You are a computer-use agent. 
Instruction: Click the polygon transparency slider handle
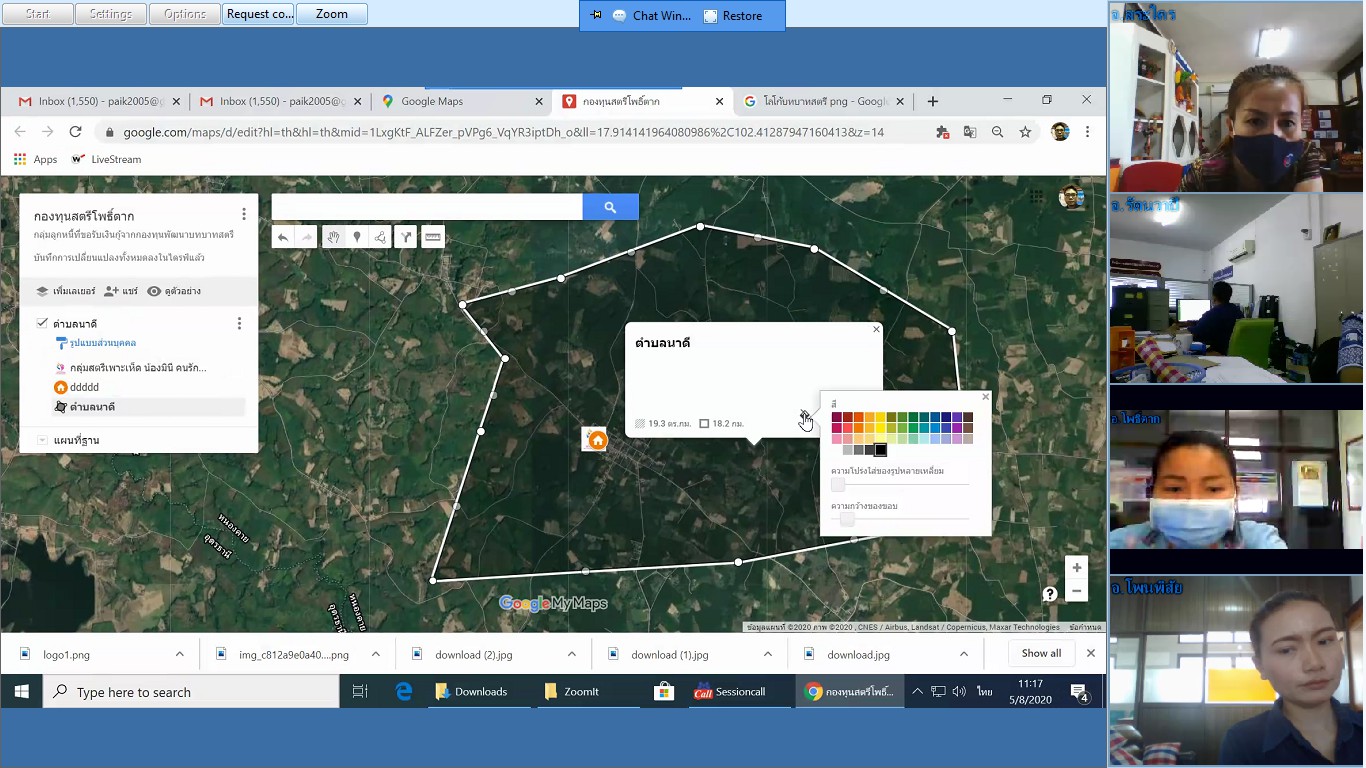click(838, 485)
